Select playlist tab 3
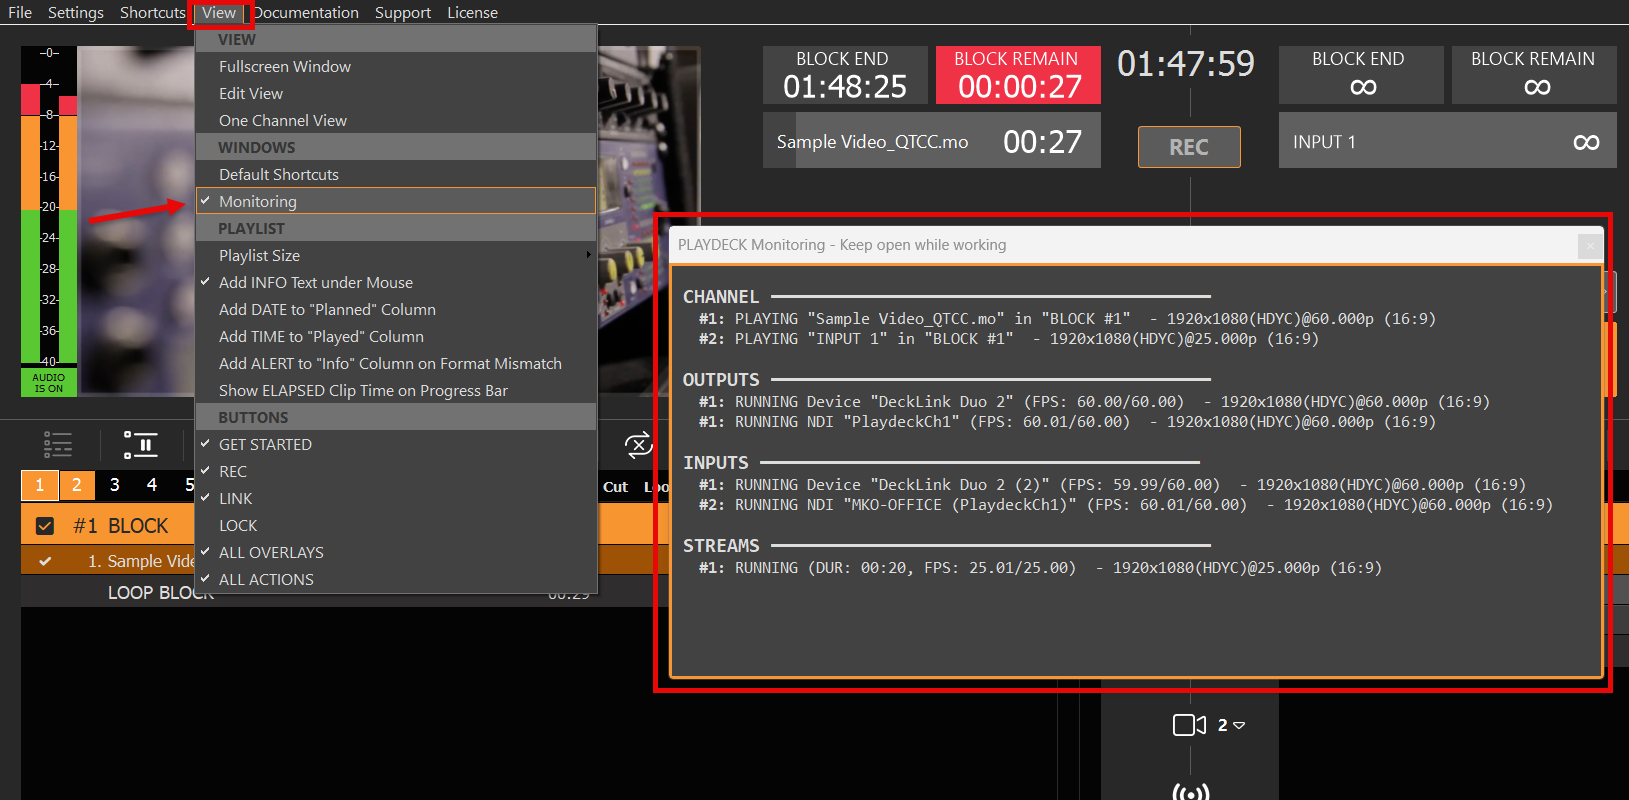The image size is (1629, 800). [x=114, y=485]
